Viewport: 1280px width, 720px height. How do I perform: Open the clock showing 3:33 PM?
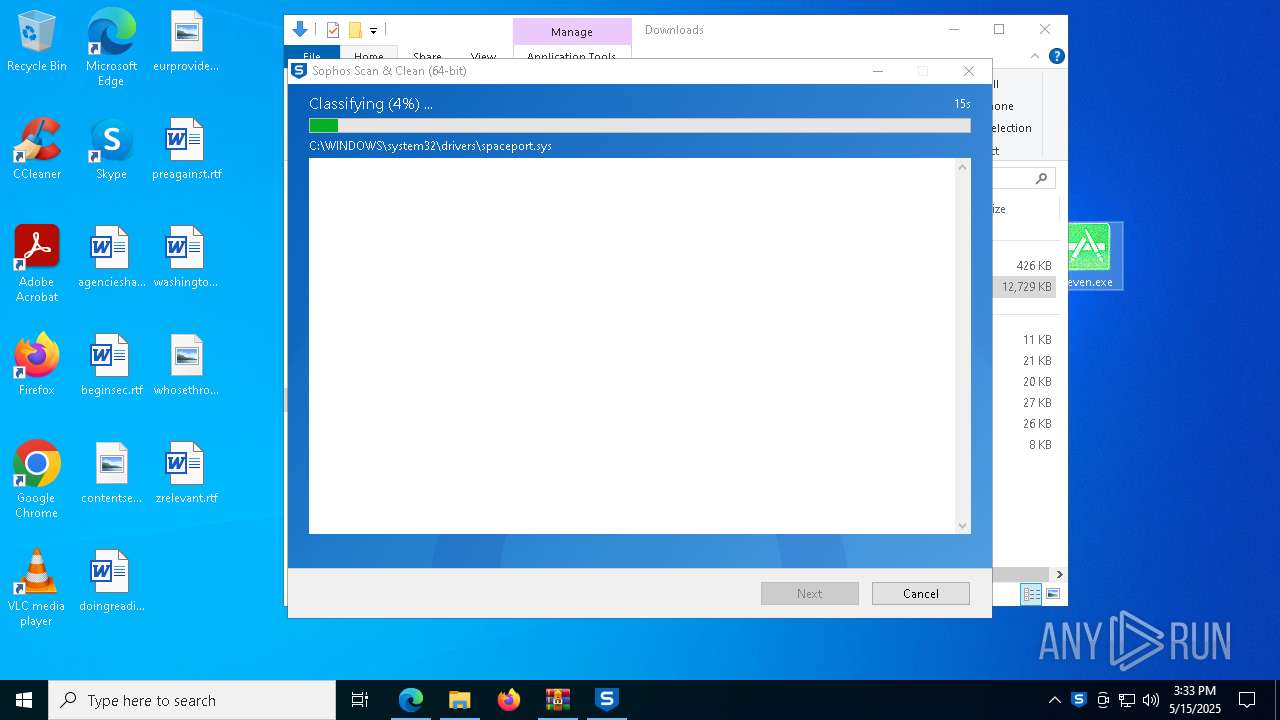[x=1195, y=699]
